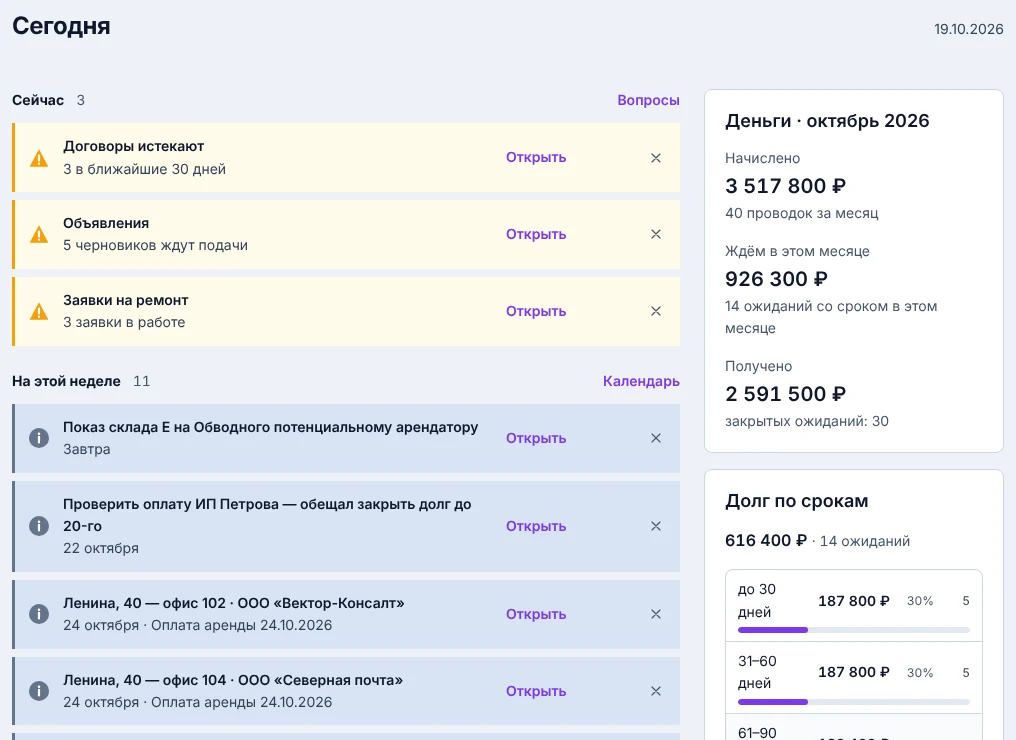Open the Заявки на ремонт alert

click(x=536, y=311)
